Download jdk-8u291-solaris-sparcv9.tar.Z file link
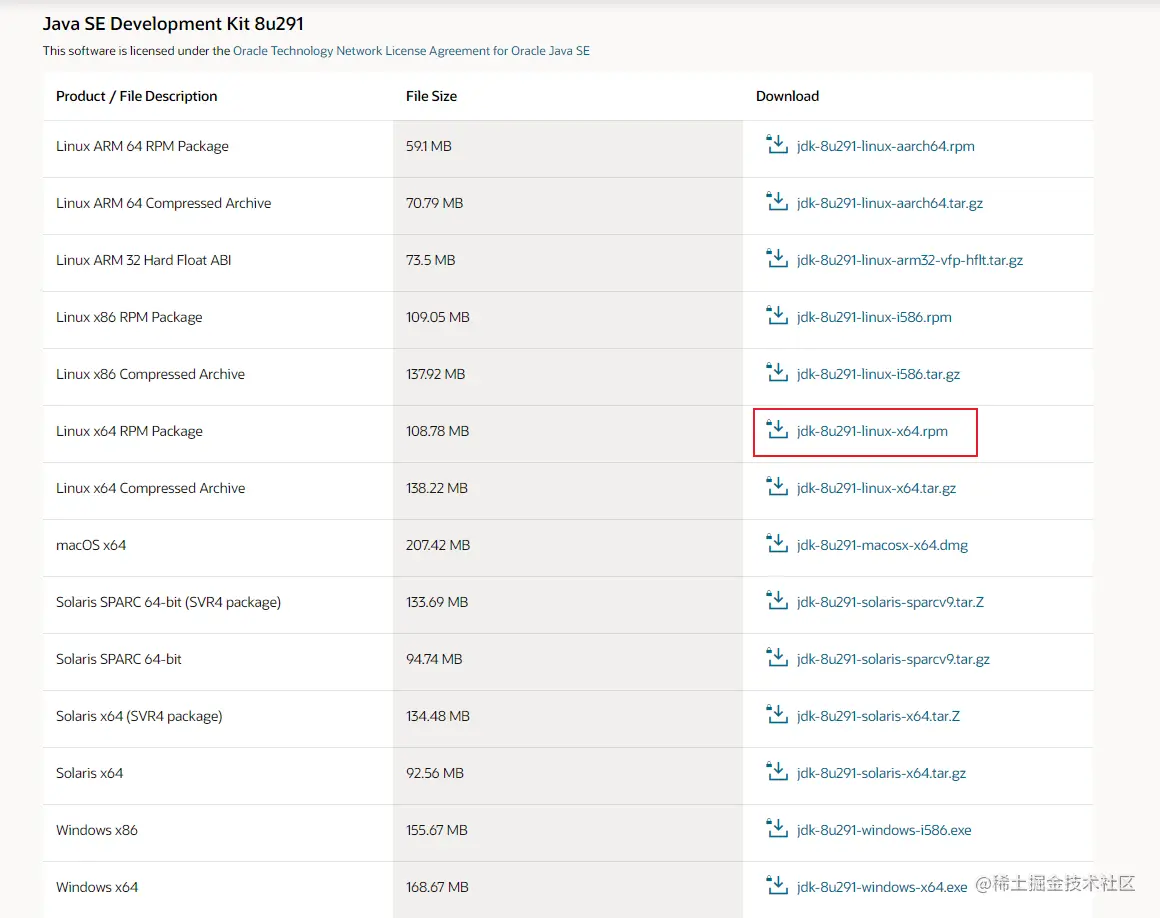The height and width of the screenshot is (918, 1160). pos(891,602)
